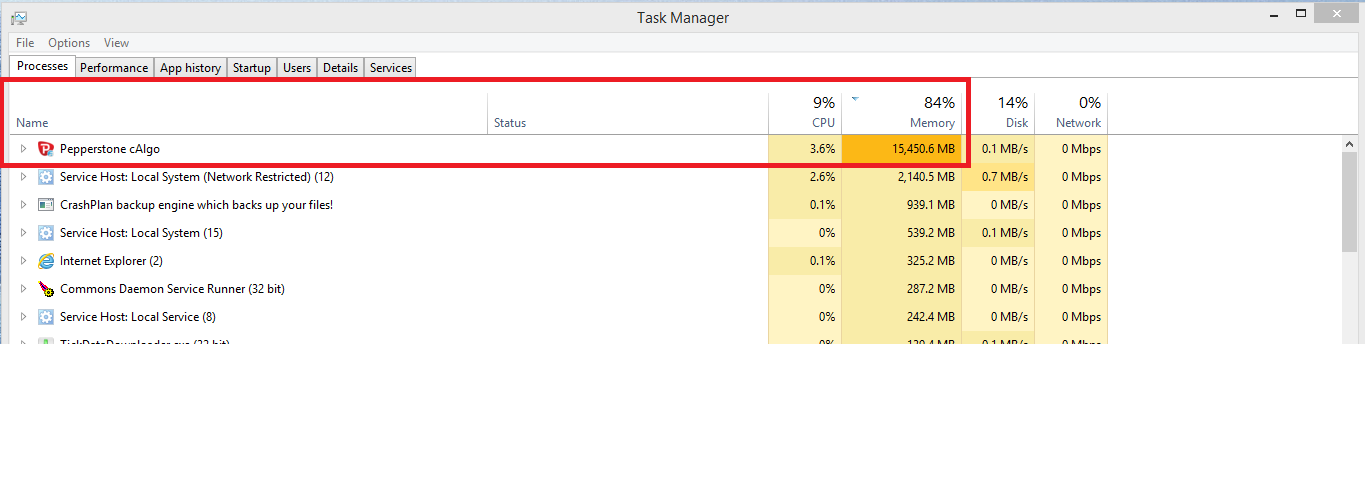Screen dimensions: 1365x498
Task: Click the 2.6% CPU cell
Action: point(805,177)
